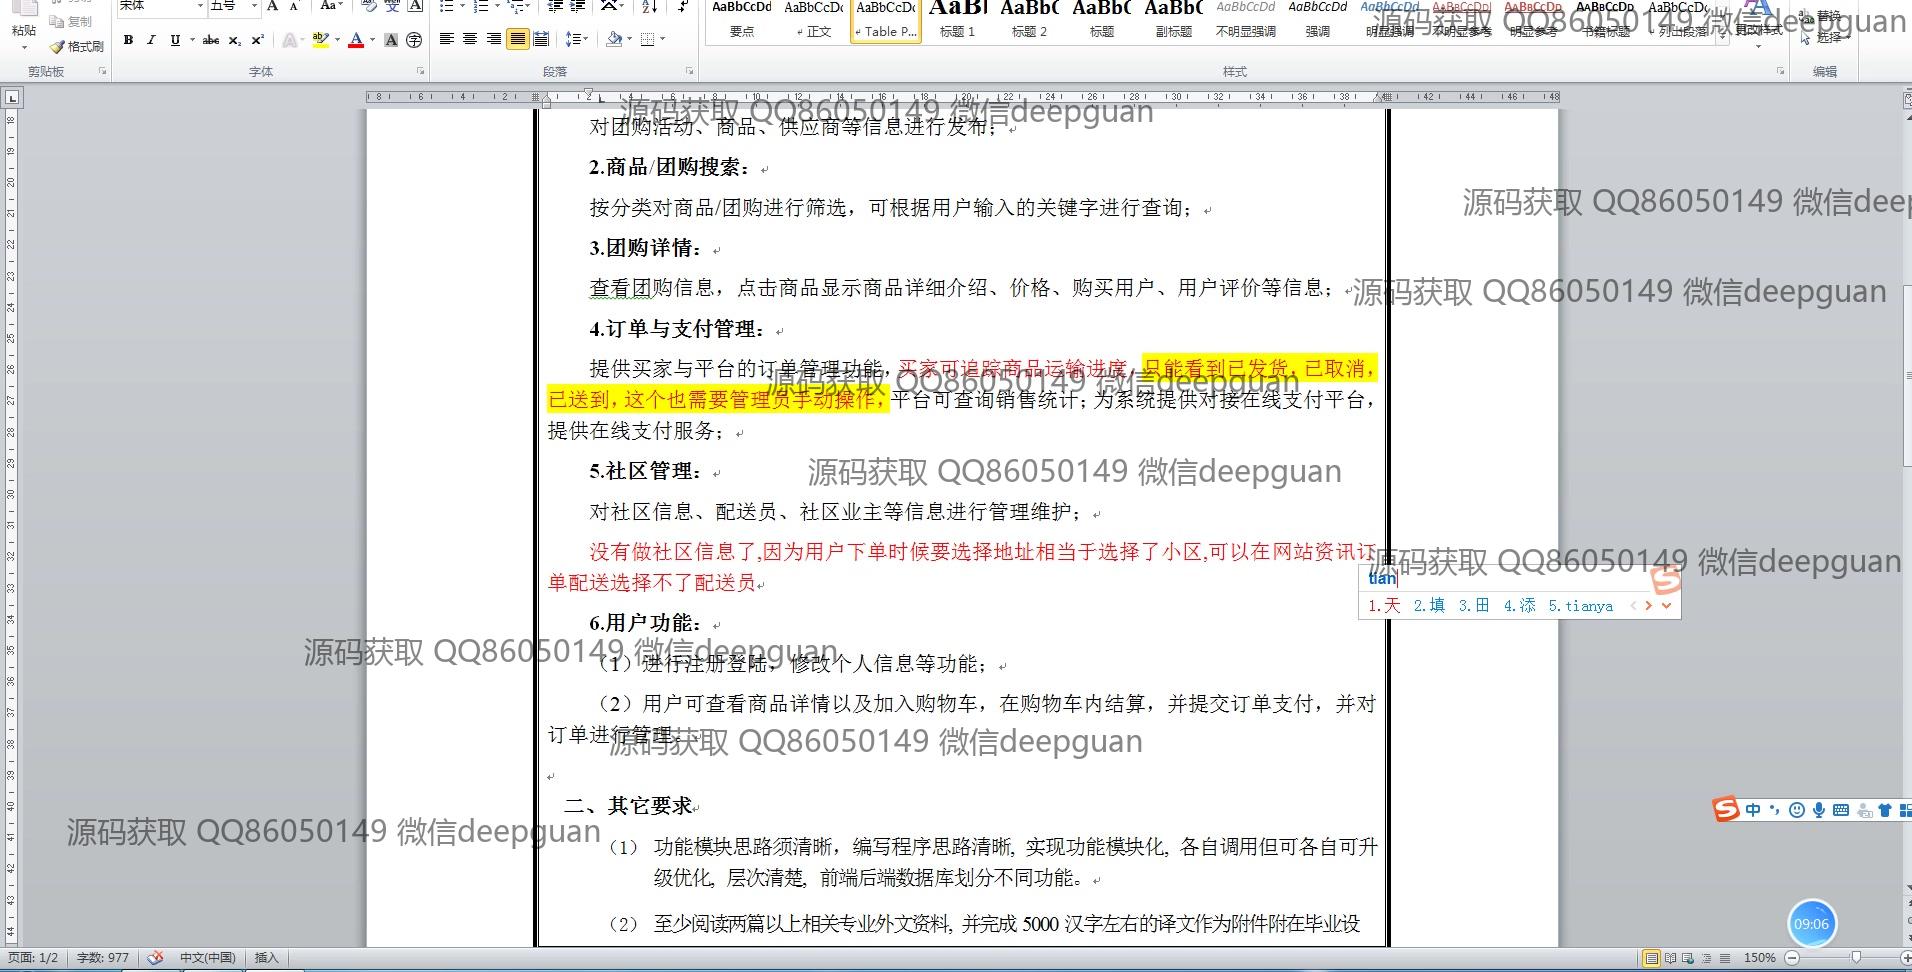
Task: Expand the Clipboard pane launcher
Action: 102,72
